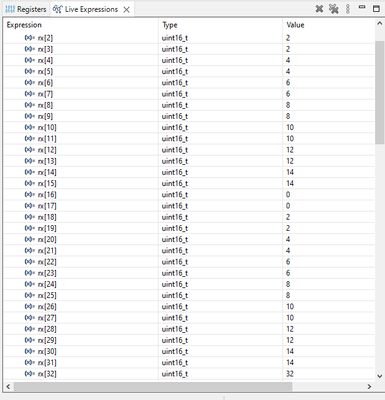
Task: Click the horizontal scrollbar right arrow
Action: coord(369,387)
